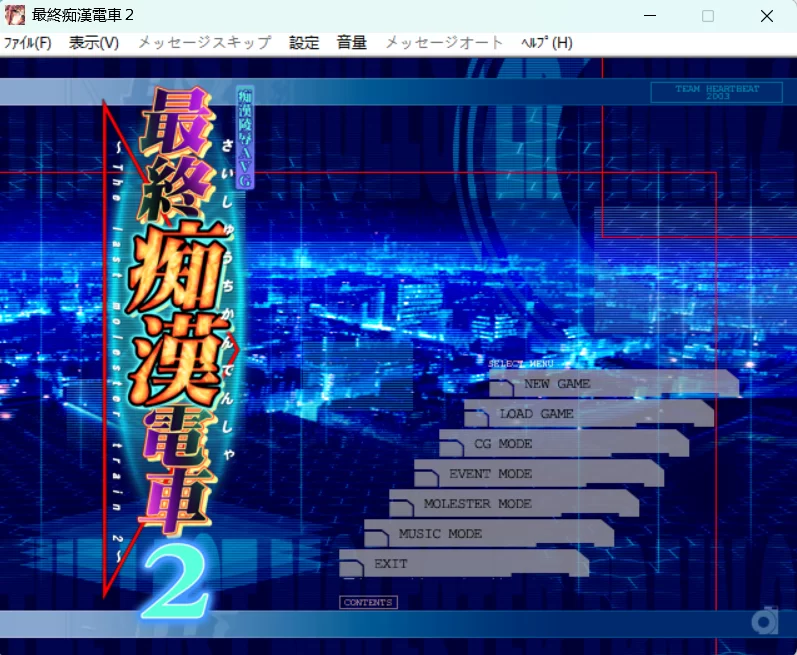
Task: Click the メッセージスキップ menu item
Action: (205, 43)
